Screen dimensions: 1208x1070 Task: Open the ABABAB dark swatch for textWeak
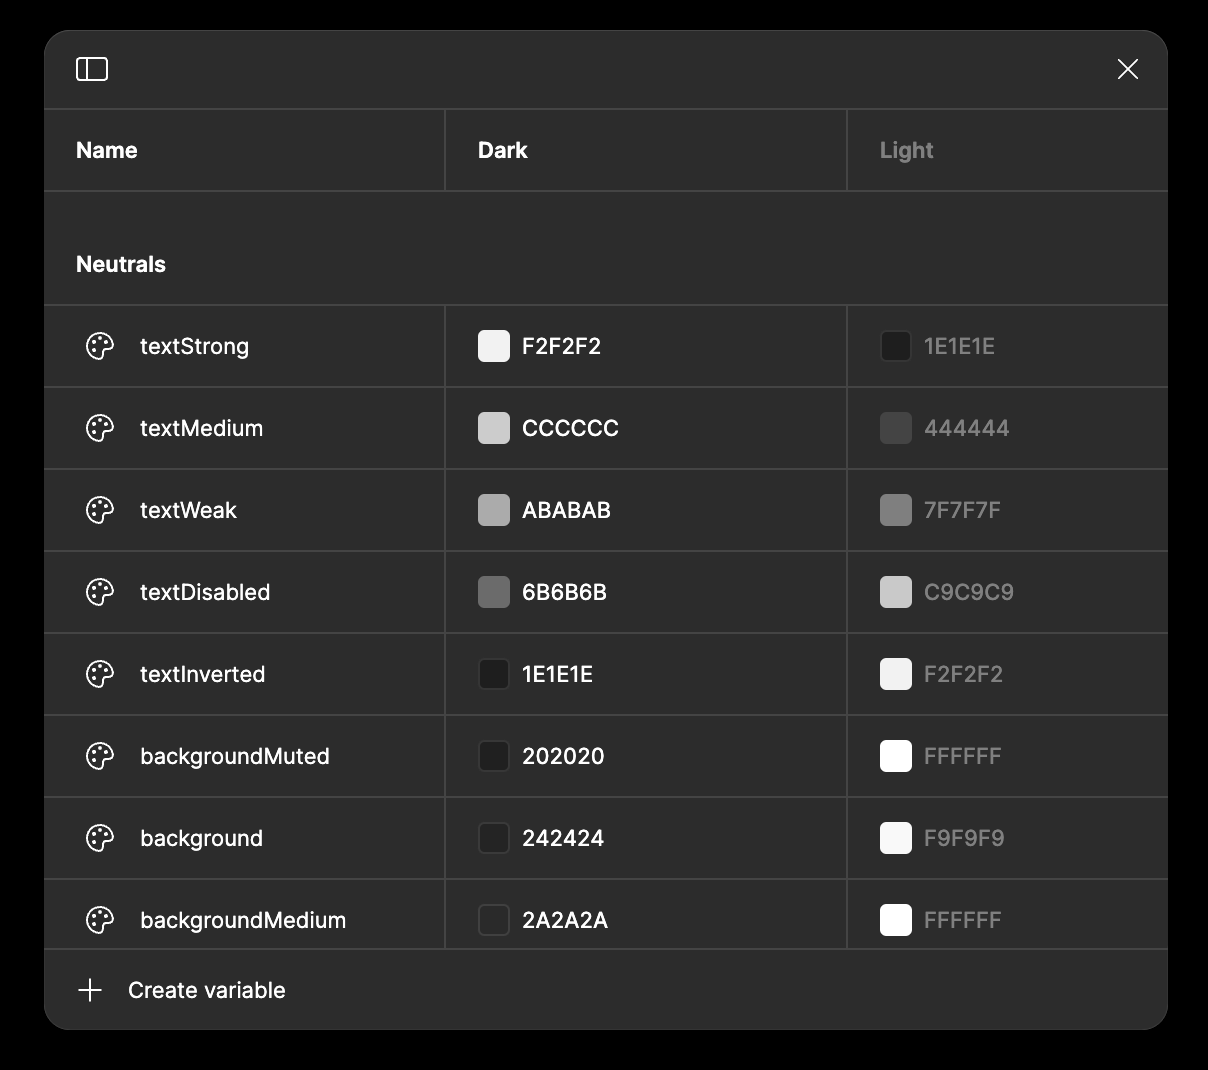494,510
